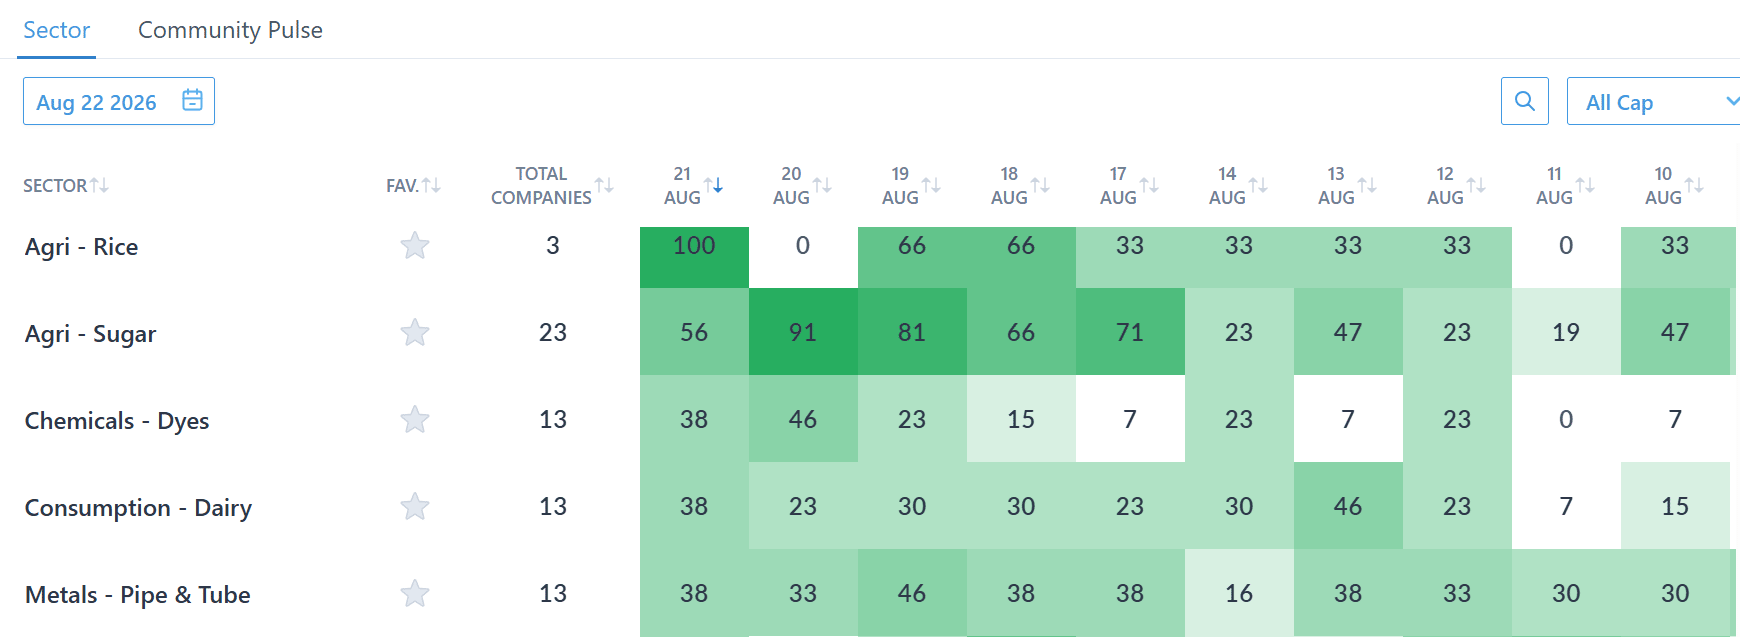1740x637 pixels.
Task: Sort by 10 AUG column arrows
Action: pos(1694,185)
